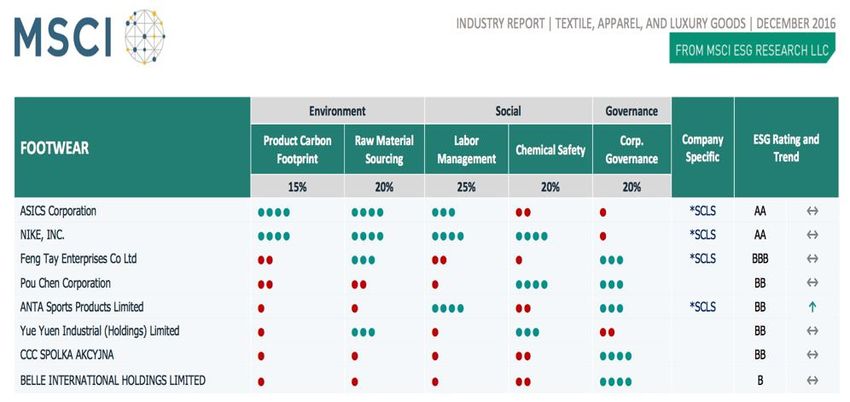Screen dimensions: 850x402
Task: Click the Yue Yuen Industrial (Holdings) Limited row name
Action: pos(99,330)
